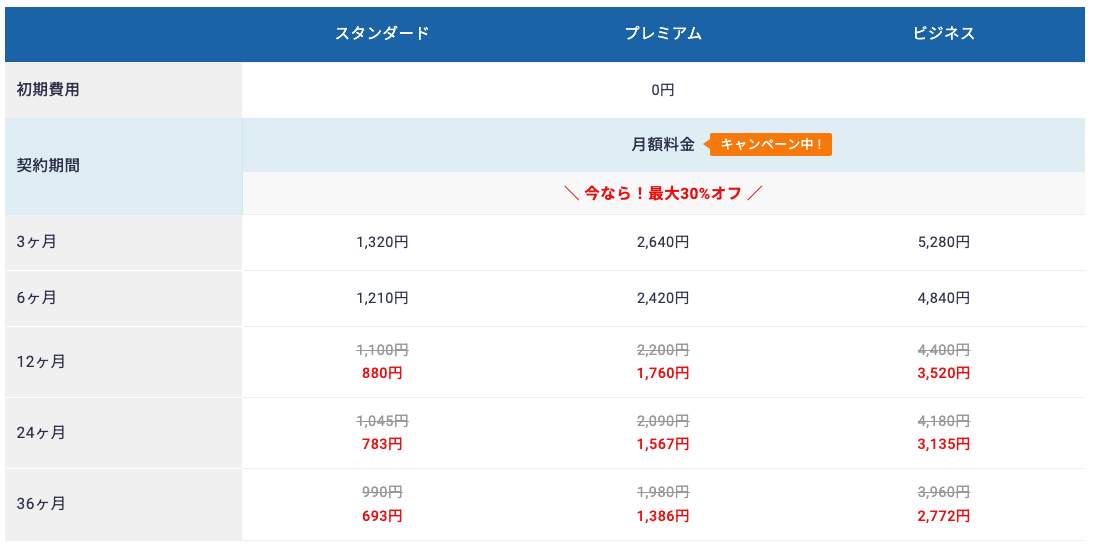Screen dimensions: 1105x552
Task: Click the red 2,772円 Business price
Action: (943, 516)
